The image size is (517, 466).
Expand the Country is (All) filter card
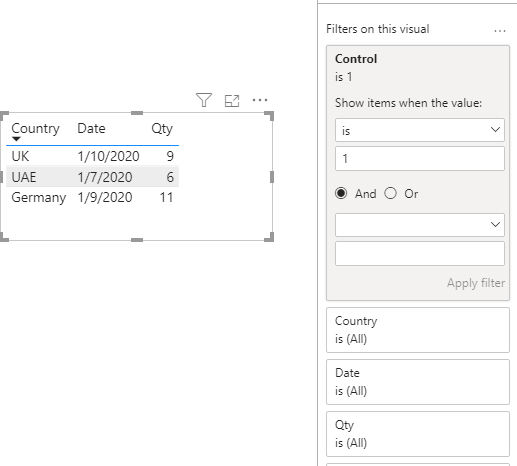tap(418, 330)
